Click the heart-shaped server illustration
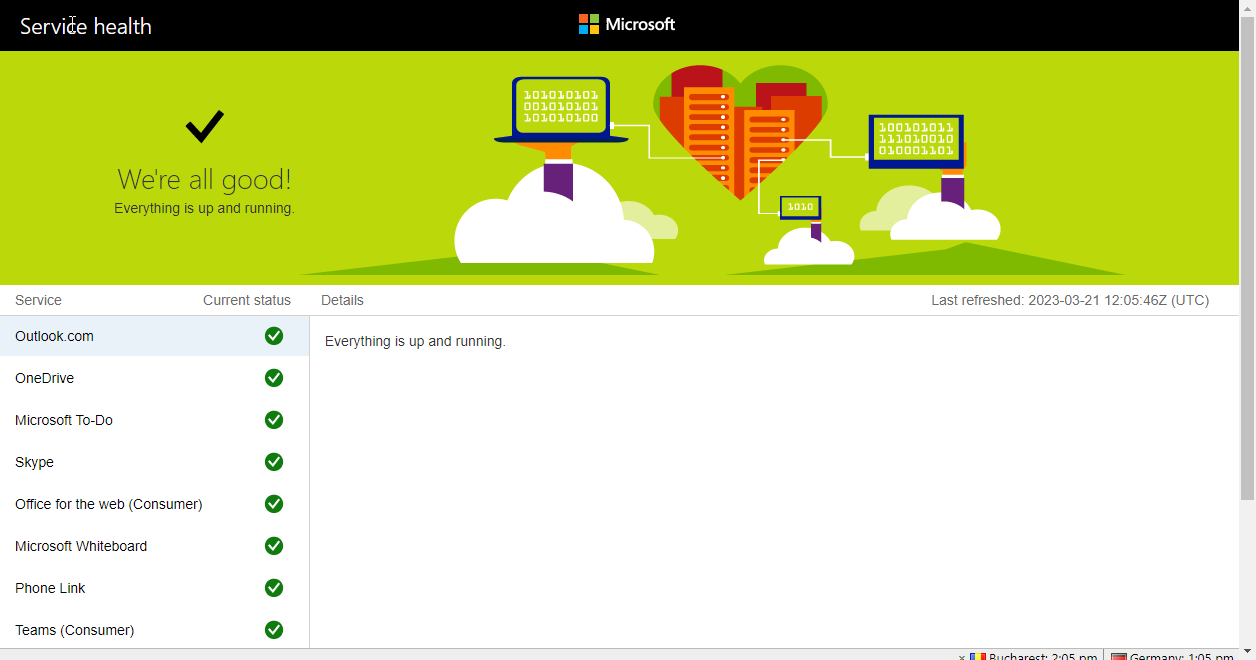The height and width of the screenshot is (660, 1256). [739, 132]
